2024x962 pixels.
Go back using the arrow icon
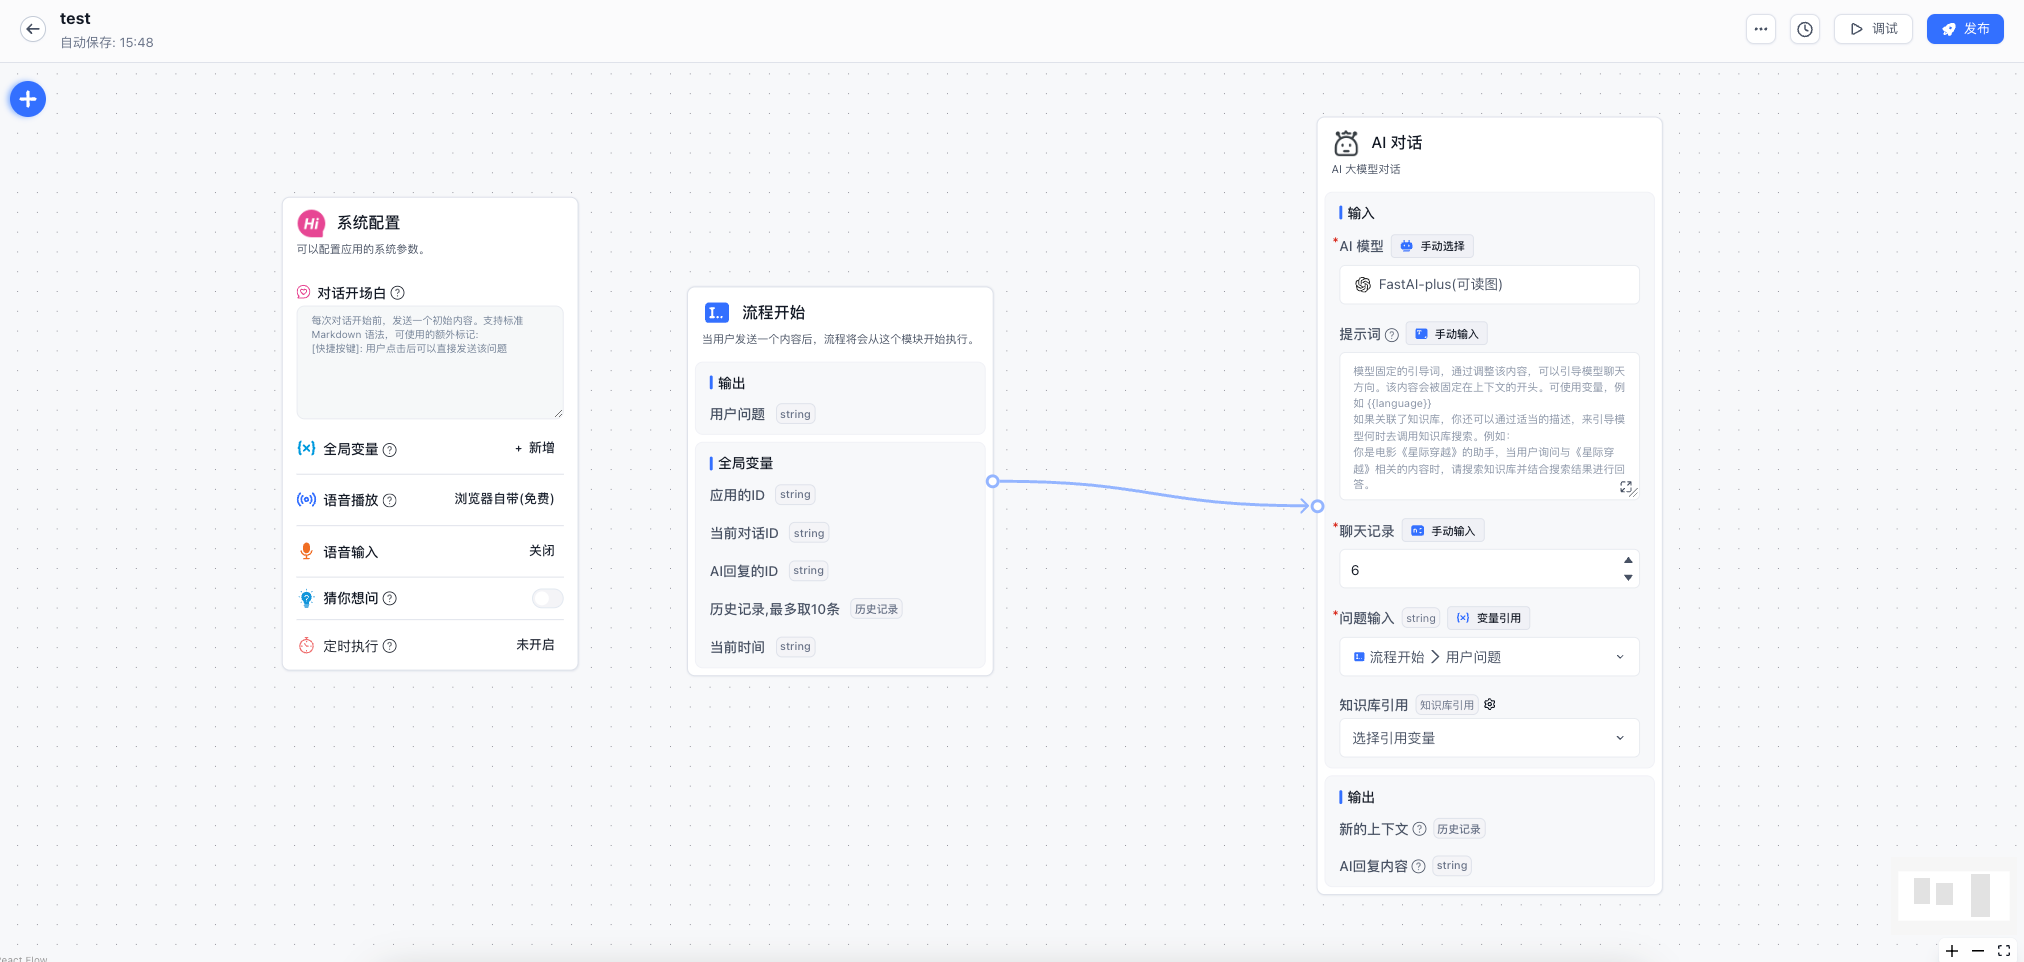click(x=33, y=29)
